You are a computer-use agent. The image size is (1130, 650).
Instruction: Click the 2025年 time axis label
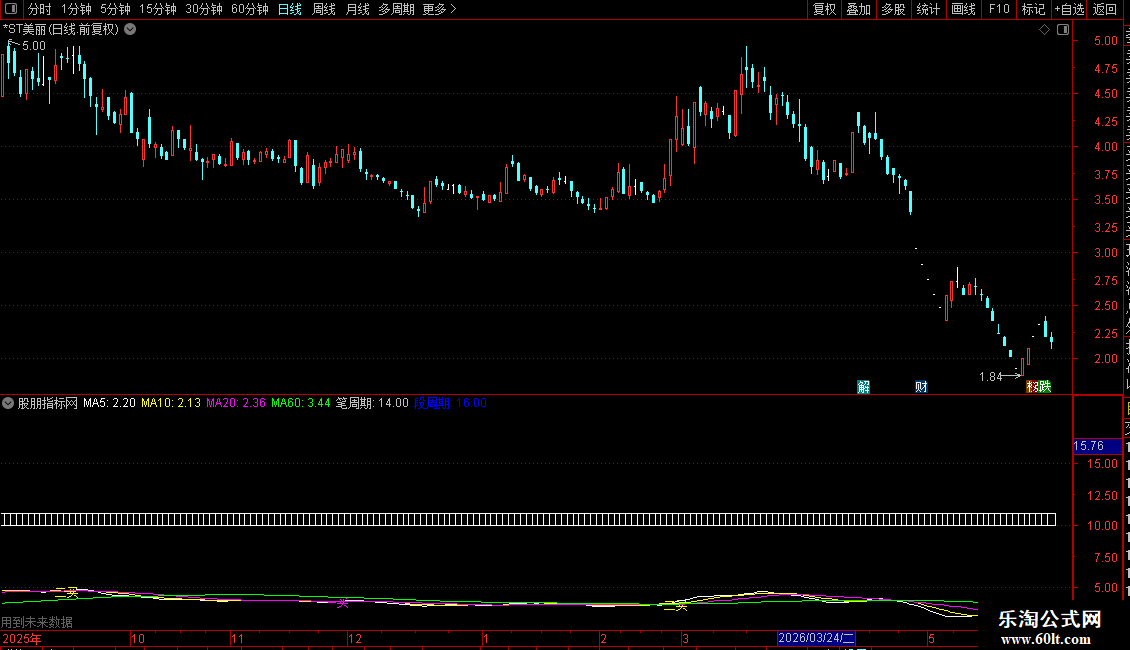[22, 638]
